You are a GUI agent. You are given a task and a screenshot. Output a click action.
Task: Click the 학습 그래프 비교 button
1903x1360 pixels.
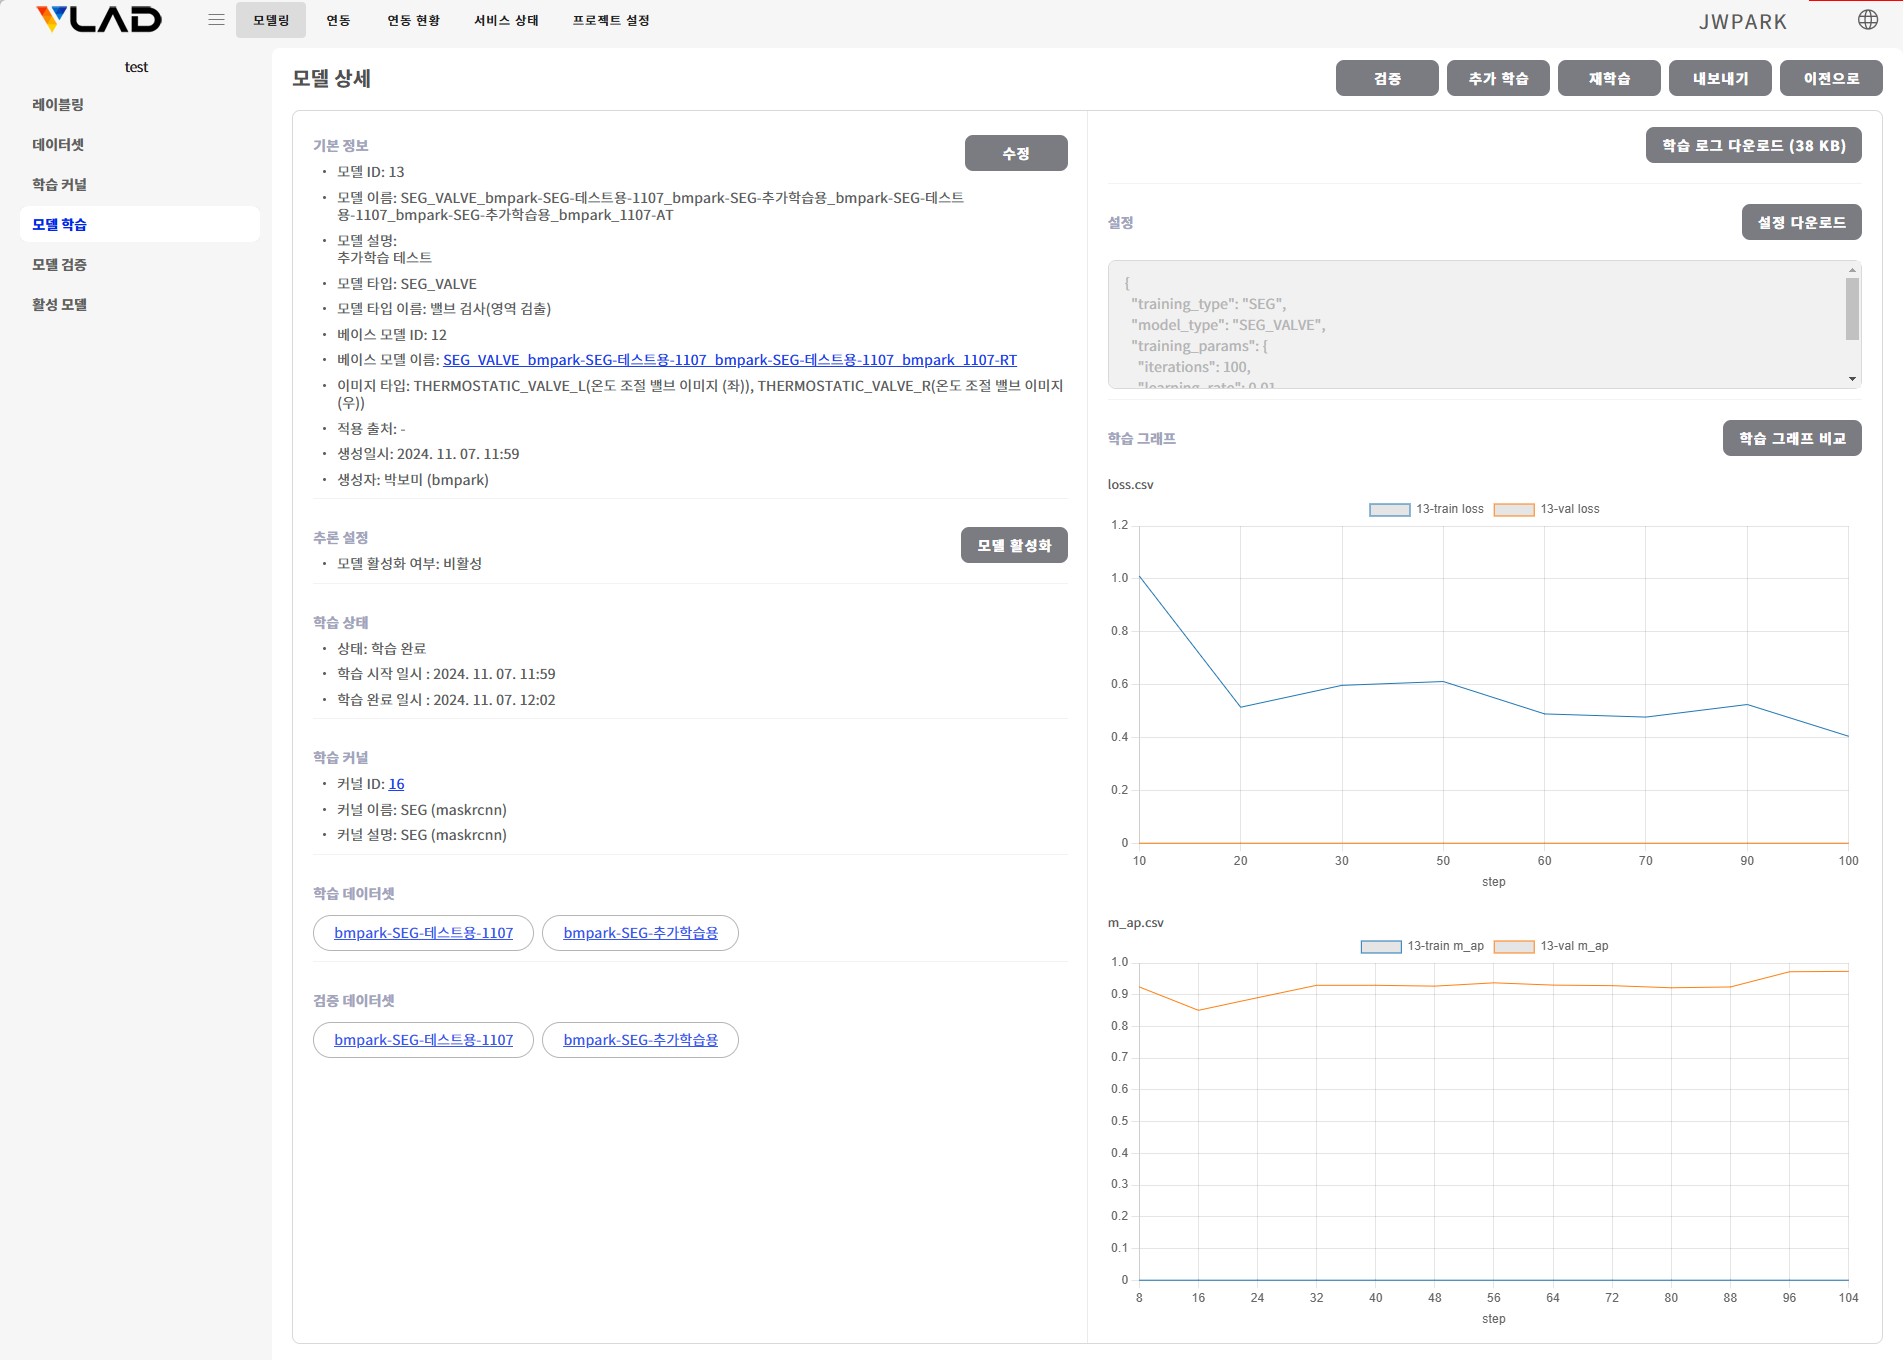(x=1792, y=438)
